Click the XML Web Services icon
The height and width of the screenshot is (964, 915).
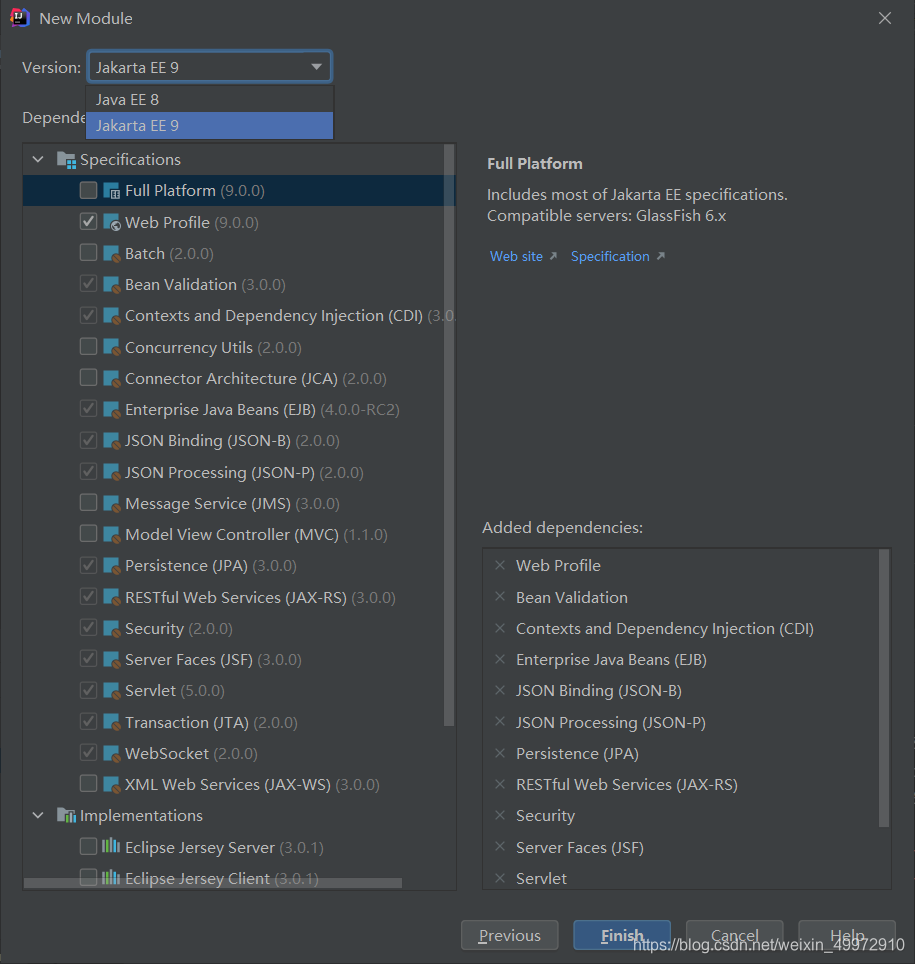point(111,784)
